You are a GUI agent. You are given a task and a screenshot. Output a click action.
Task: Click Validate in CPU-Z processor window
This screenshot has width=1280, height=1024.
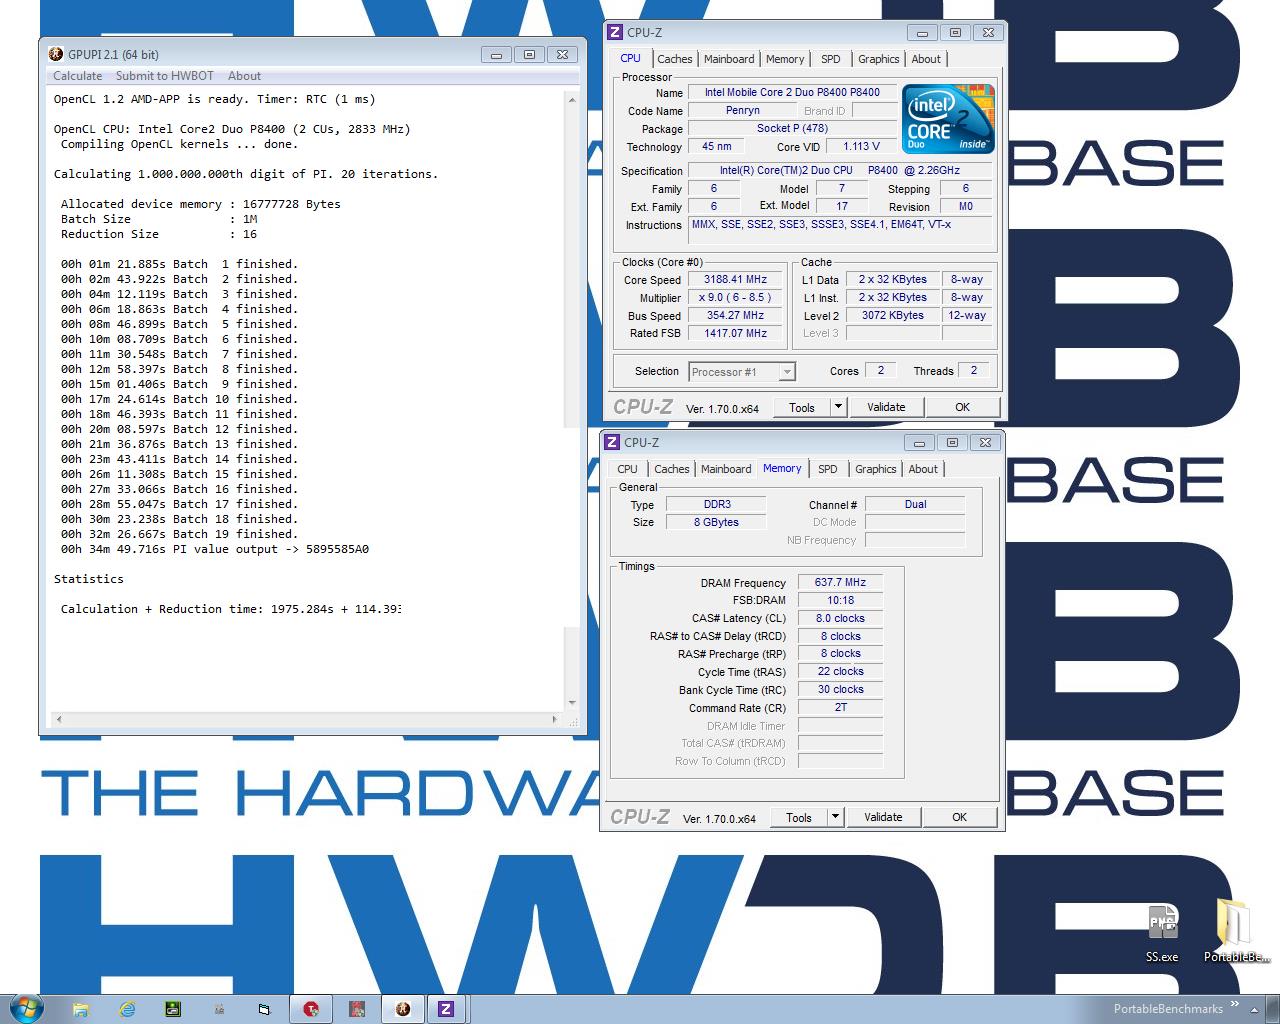pos(886,407)
